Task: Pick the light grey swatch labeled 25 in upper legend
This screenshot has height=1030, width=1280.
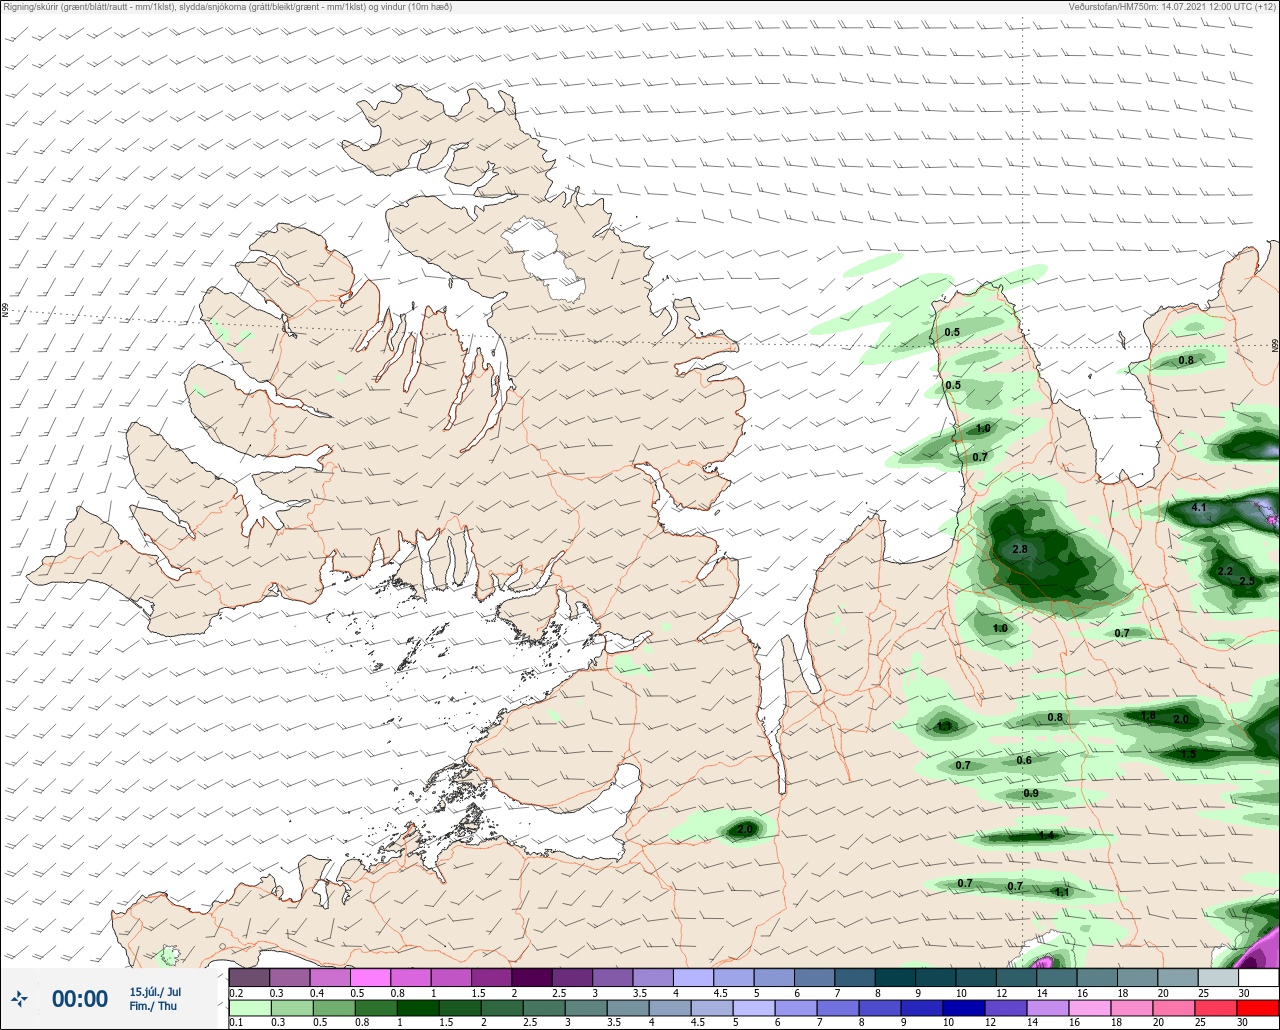Action: (1219, 977)
